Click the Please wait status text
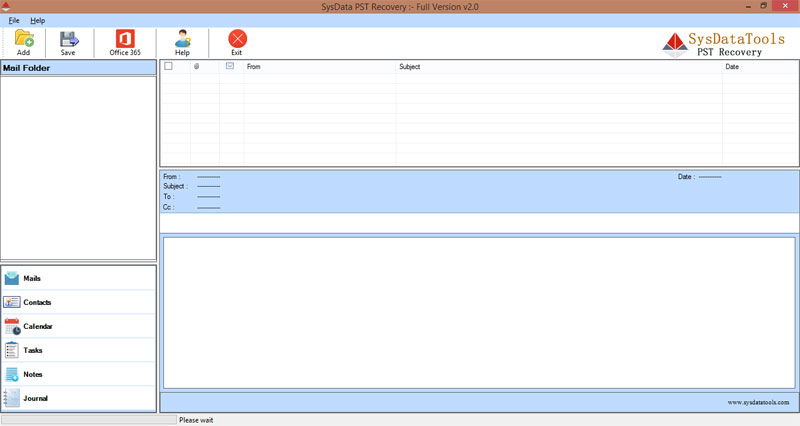Viewport: 800px width, 426px height. tap(196, 420)
